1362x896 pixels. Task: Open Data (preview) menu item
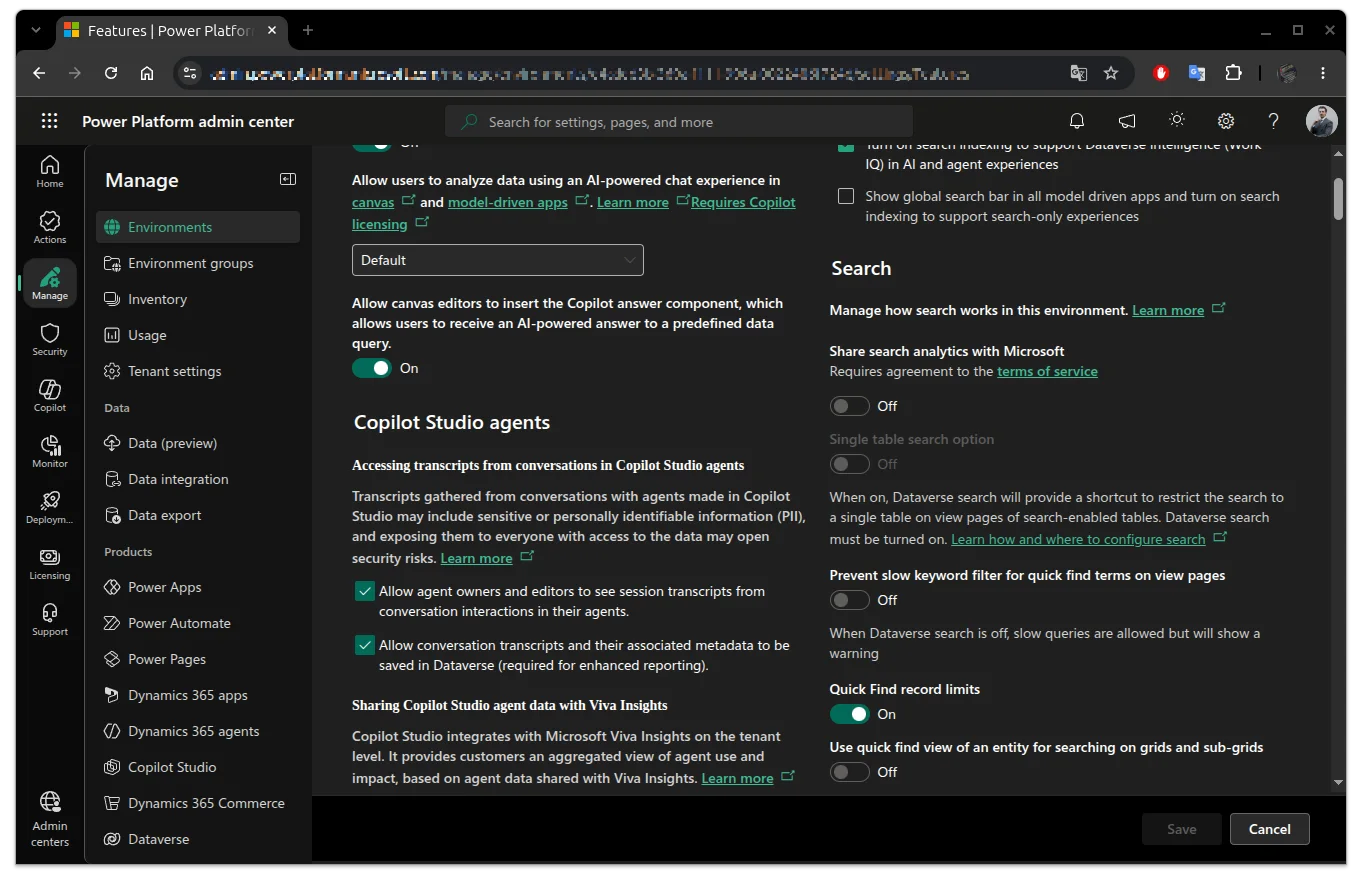[198, 443]
